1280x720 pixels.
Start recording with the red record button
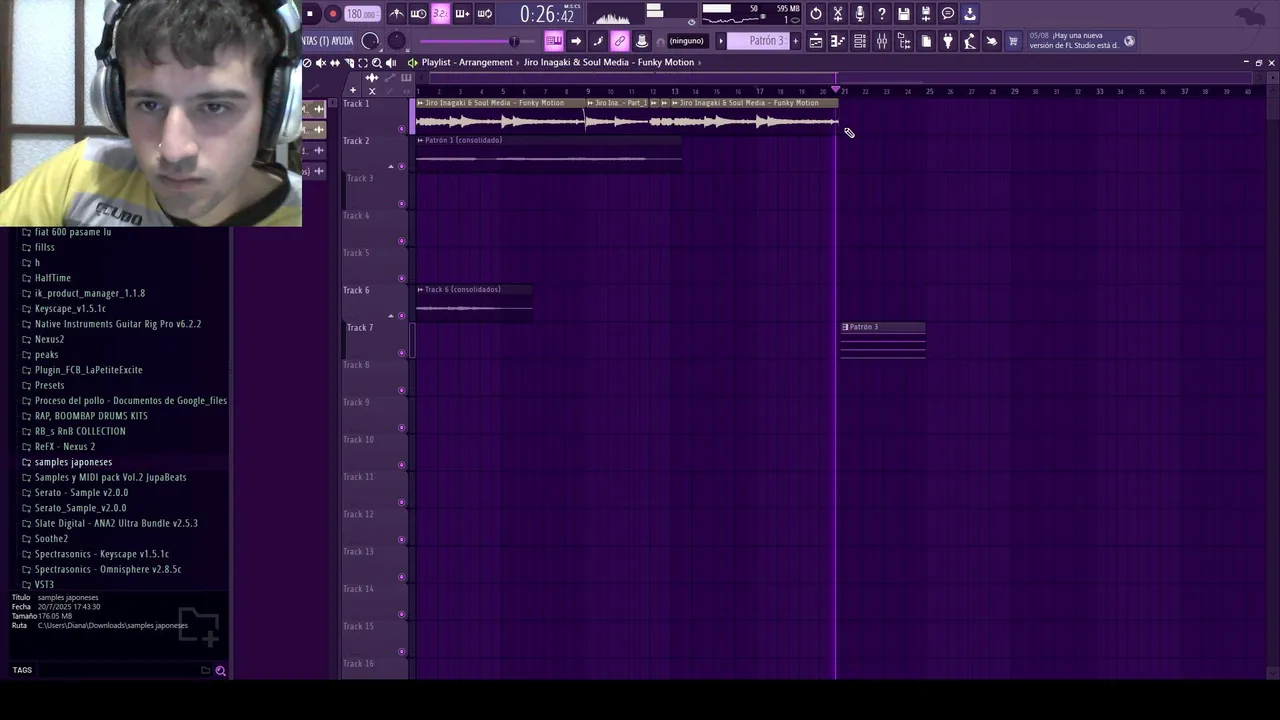coord(333,14)
